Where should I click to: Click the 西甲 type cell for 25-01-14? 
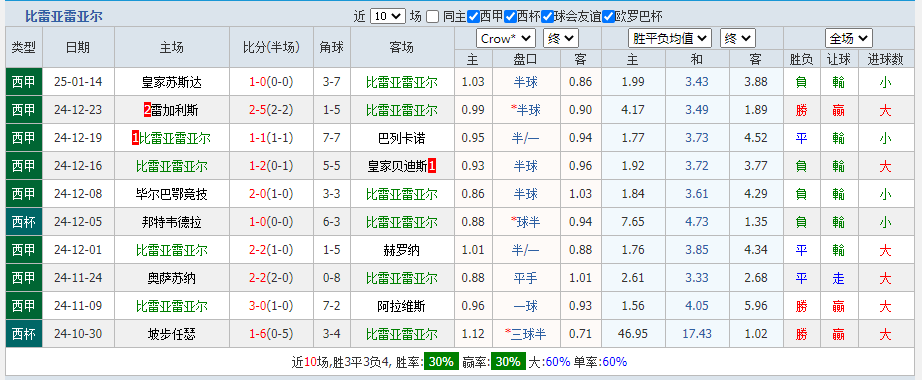coord(24,82)
